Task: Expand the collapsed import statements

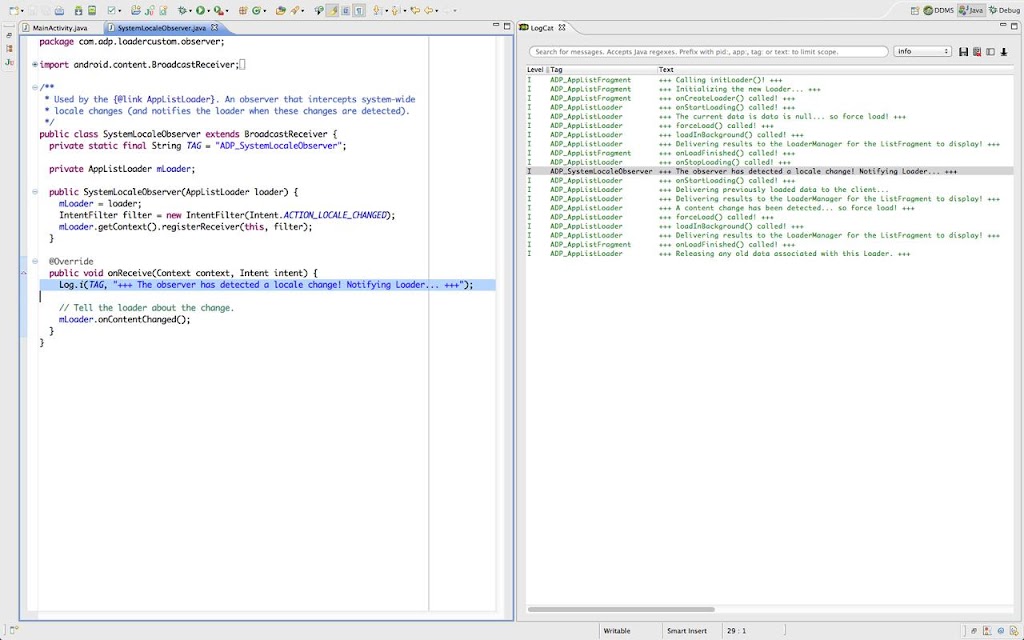Action: 35,65
